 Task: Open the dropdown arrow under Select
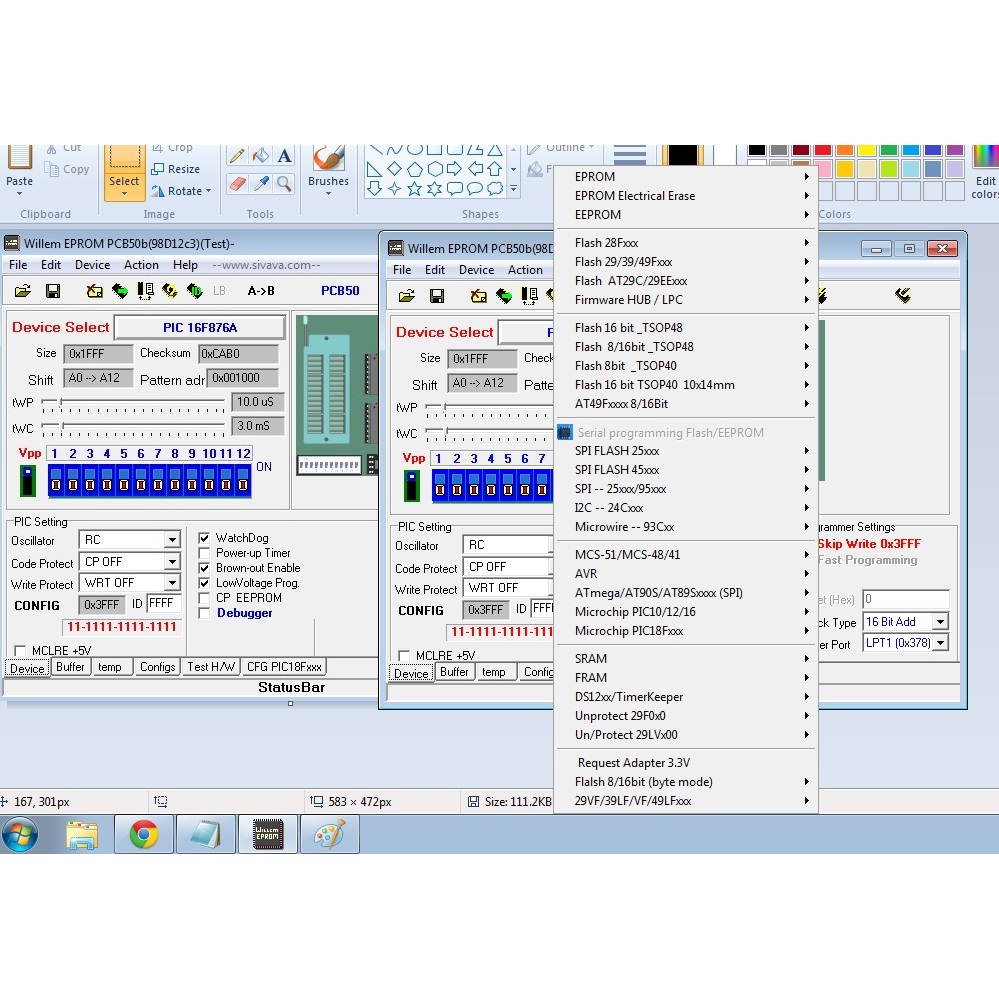click(x=124, y=194)
